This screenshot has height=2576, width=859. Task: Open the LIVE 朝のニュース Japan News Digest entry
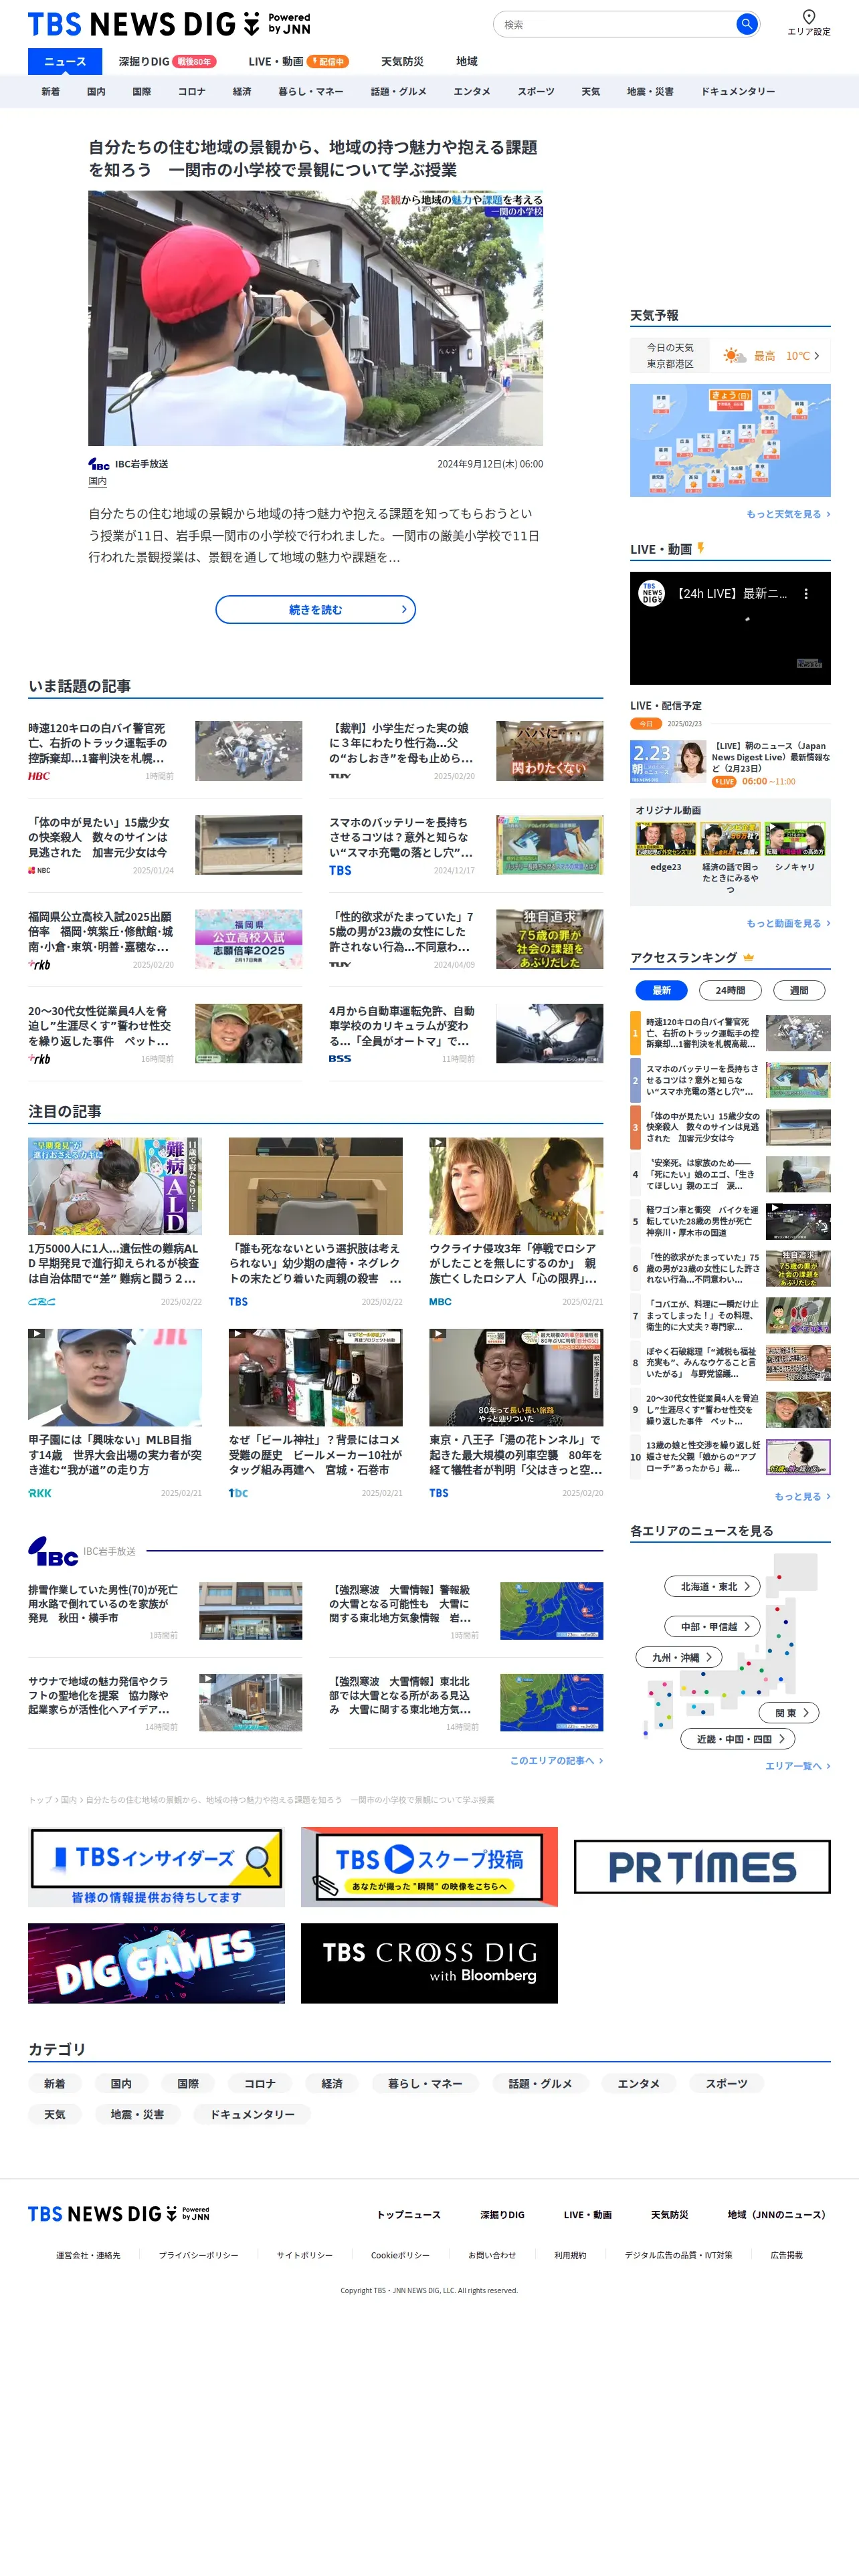tap(730, 764)
